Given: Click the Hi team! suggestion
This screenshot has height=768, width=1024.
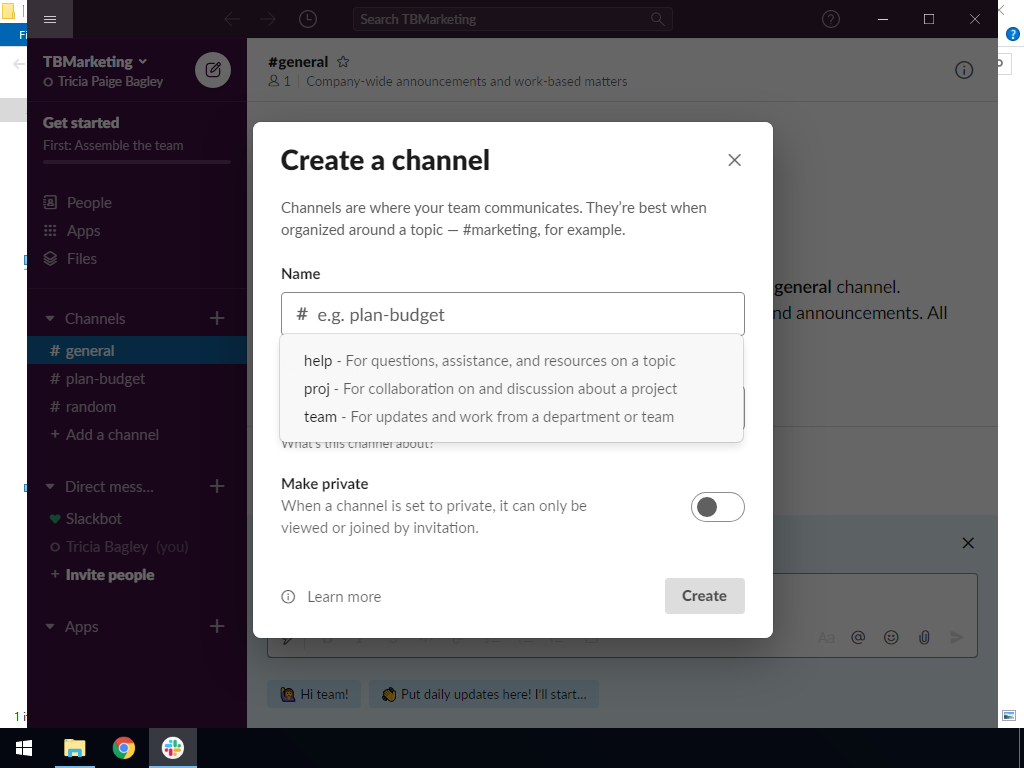Looking at the screenshot, I should pos(314,694).
